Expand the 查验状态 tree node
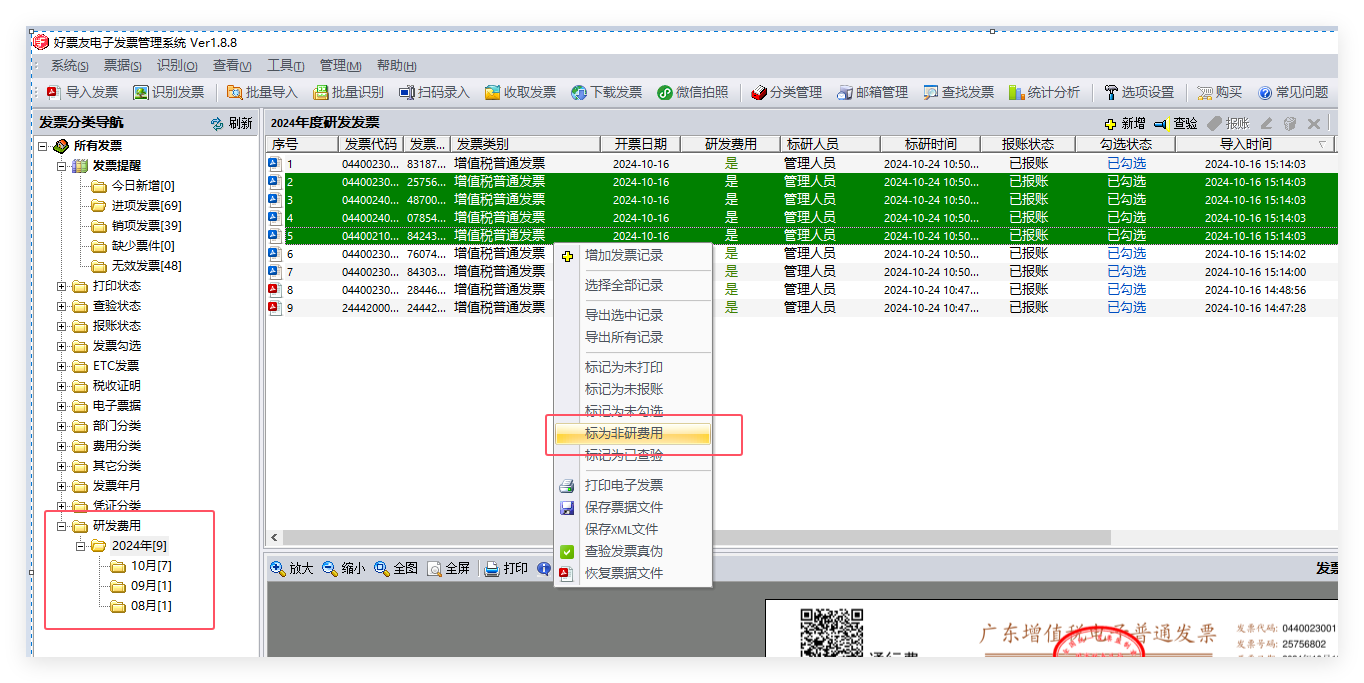The width and height of the screenshot is (1364, 683). coord(62,306)
